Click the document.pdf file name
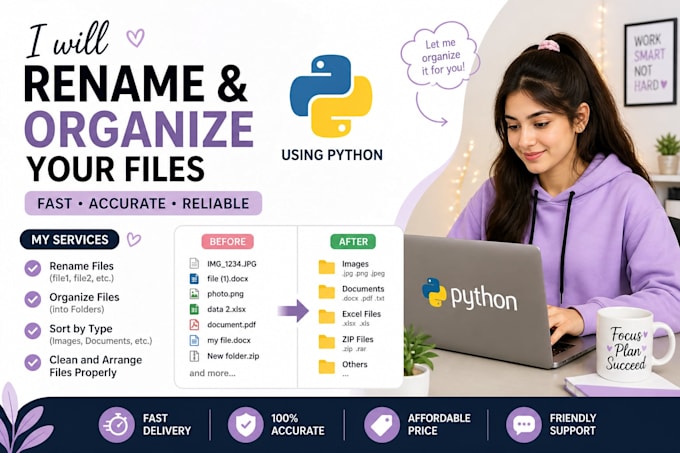Screen dimensions: 680x453 (232, 325)
